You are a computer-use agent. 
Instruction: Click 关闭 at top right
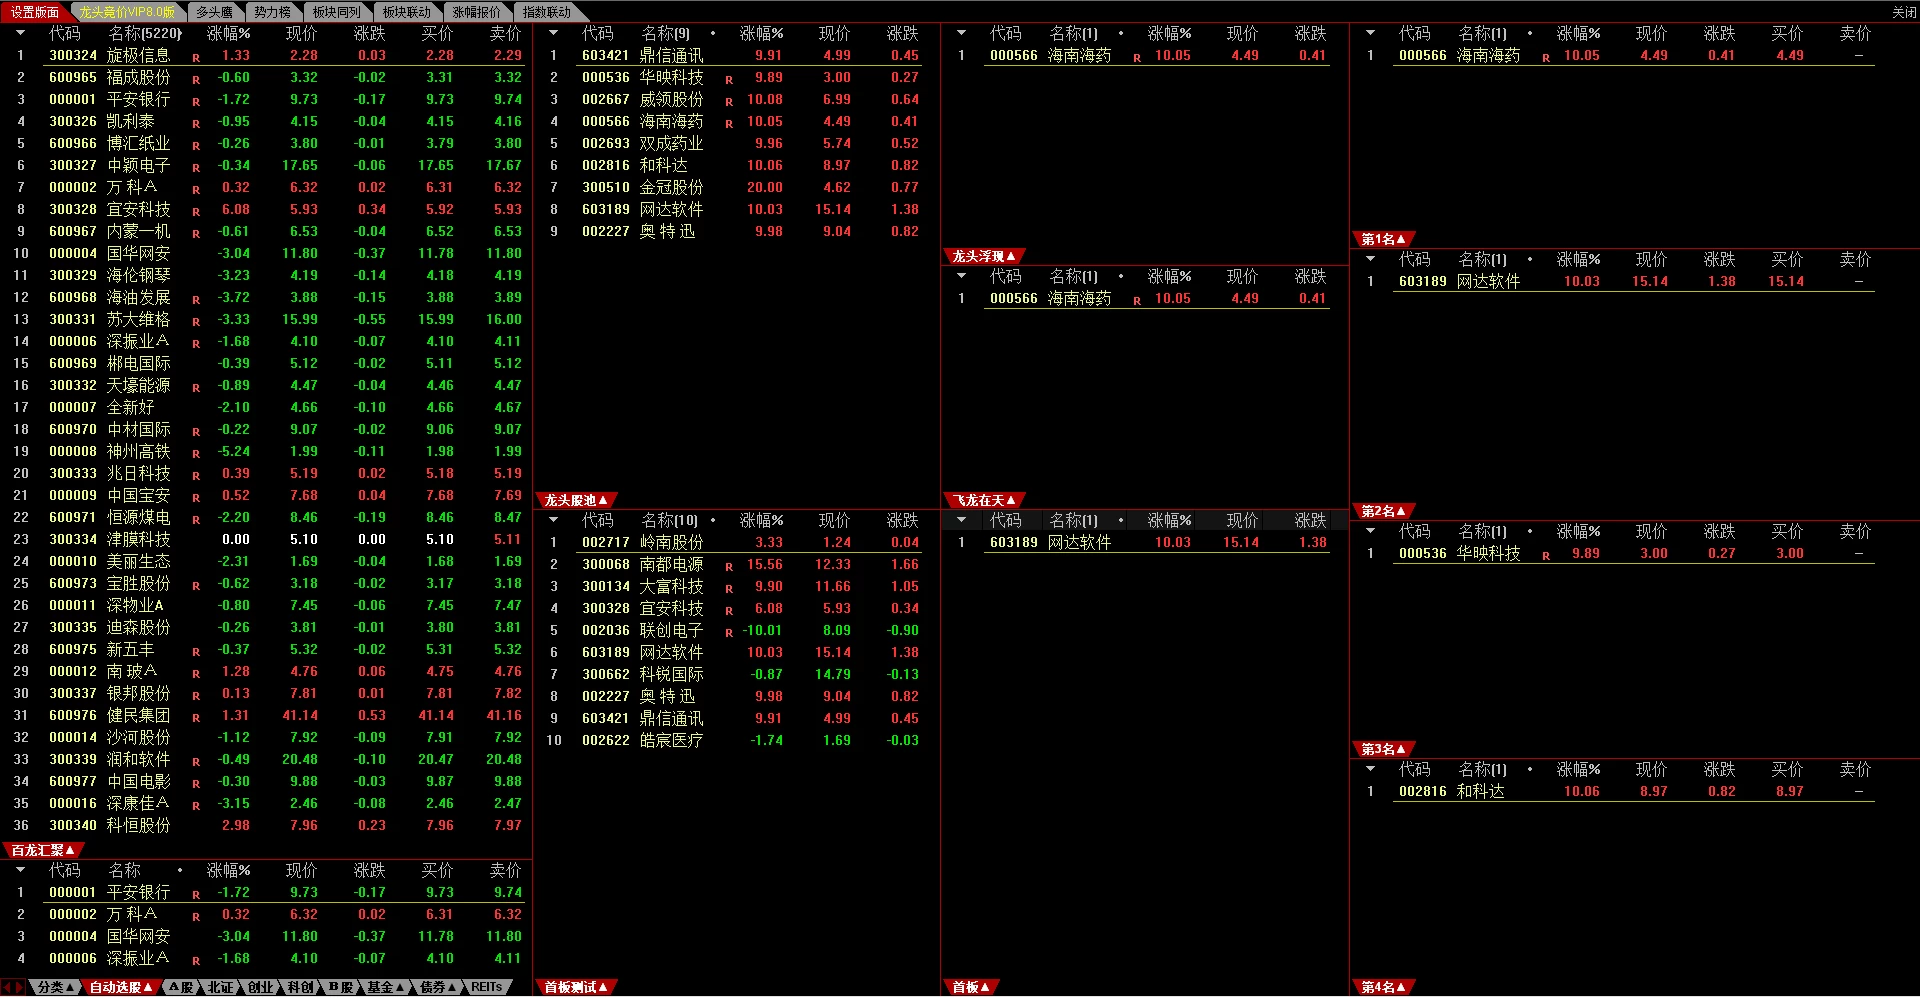tap(1904, 12)
